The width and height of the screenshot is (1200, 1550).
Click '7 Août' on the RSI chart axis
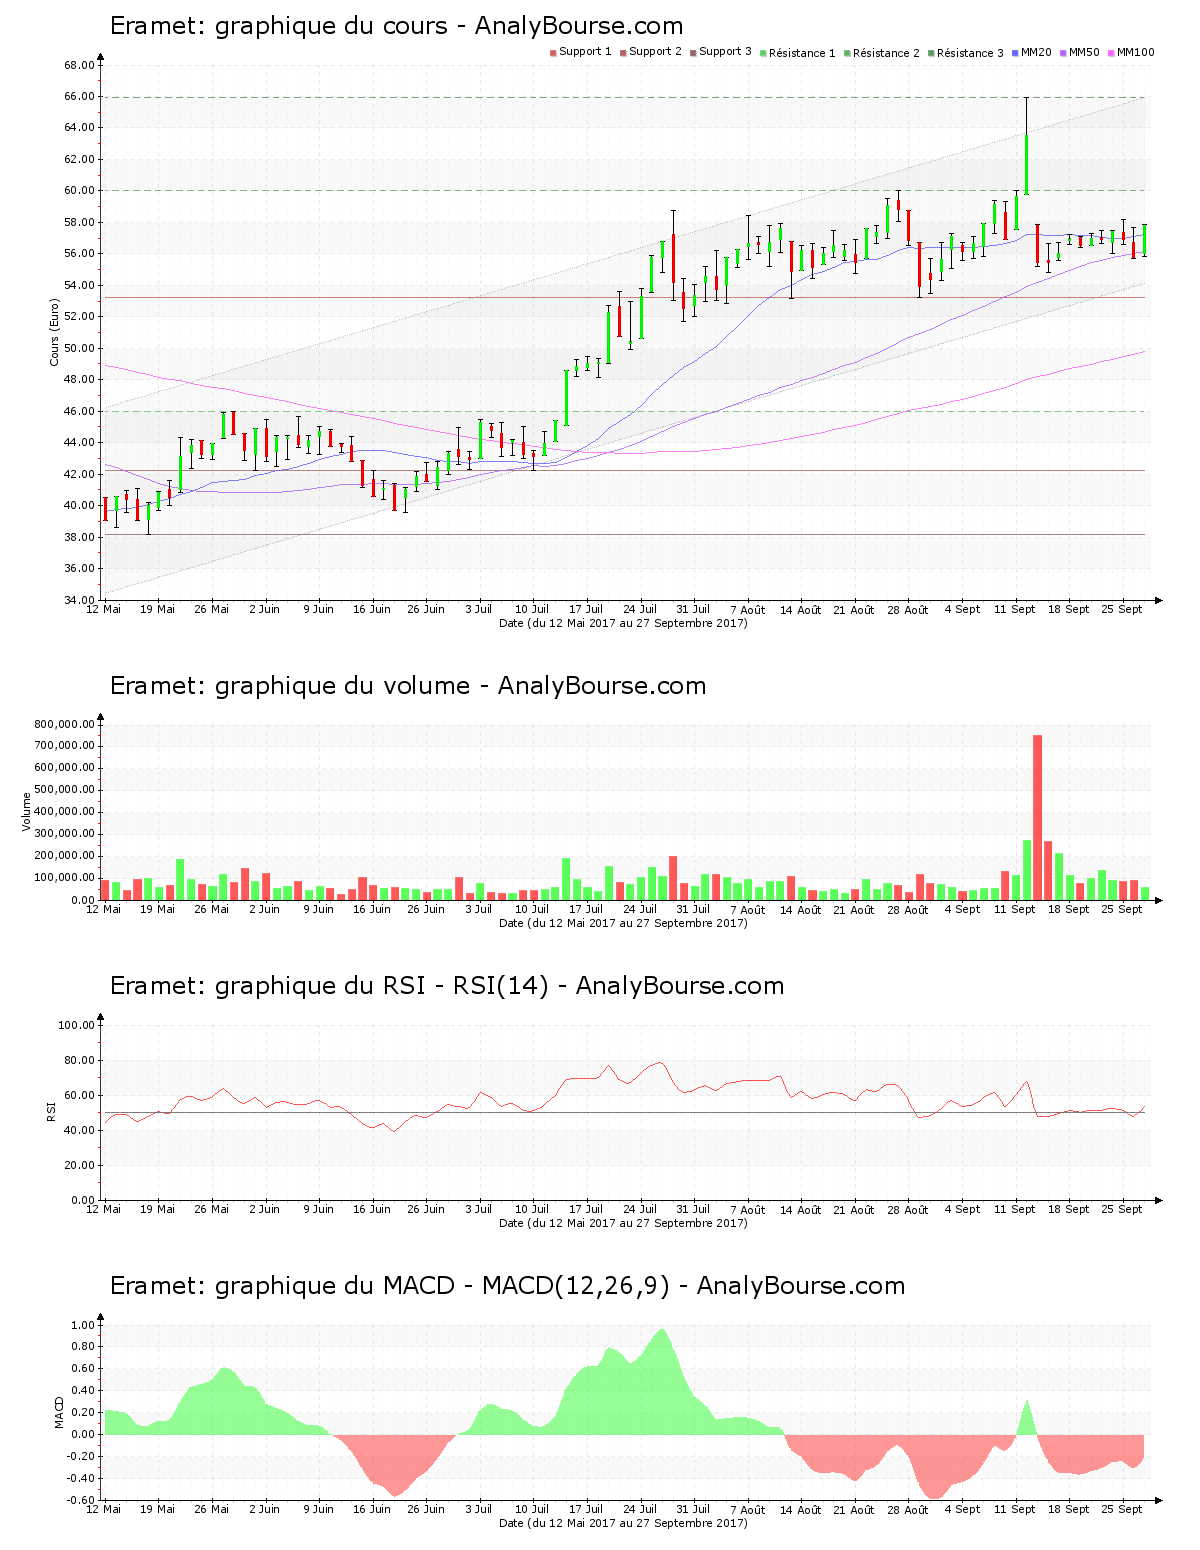(x=747, y=1210)
